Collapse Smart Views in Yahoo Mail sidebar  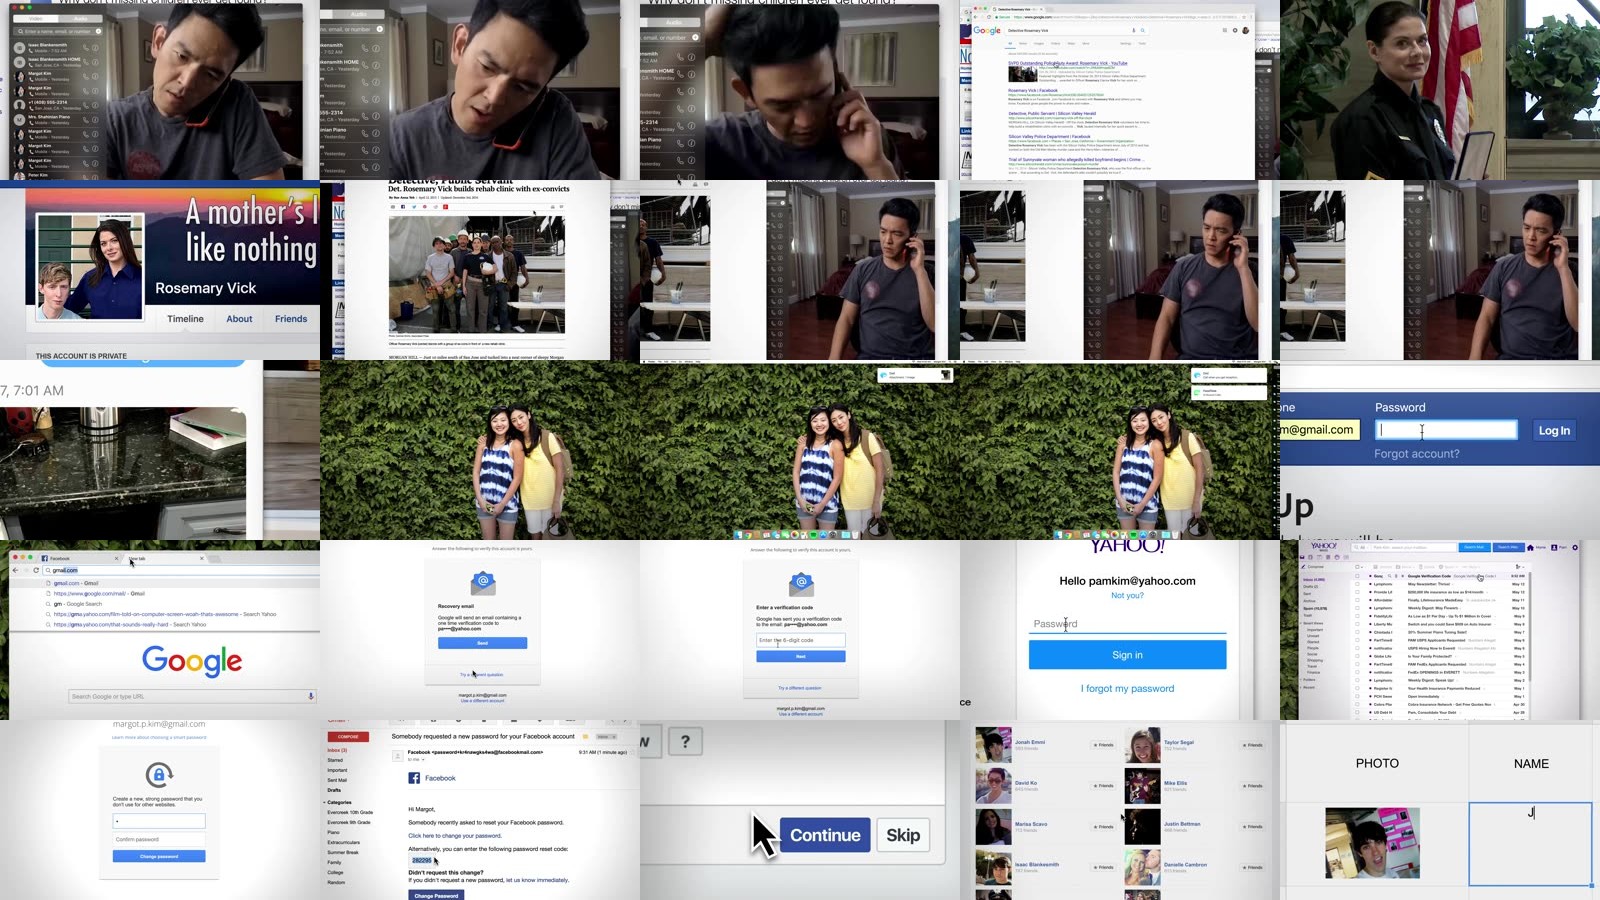[1301, 623]
